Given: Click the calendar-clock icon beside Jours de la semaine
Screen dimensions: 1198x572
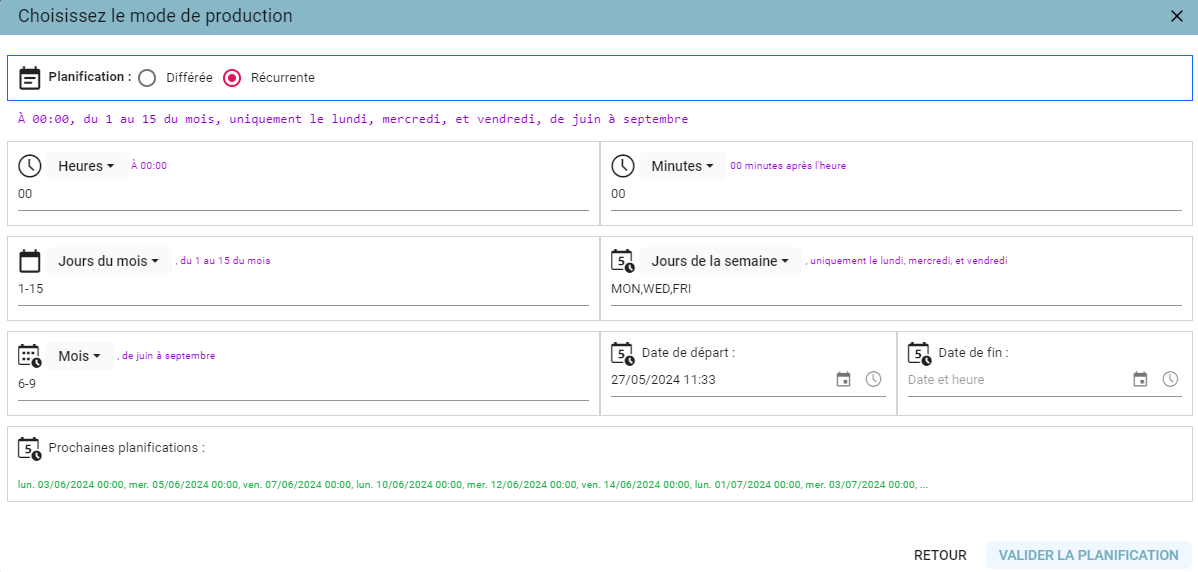Looking at the screenshot, I should (623, 261).
